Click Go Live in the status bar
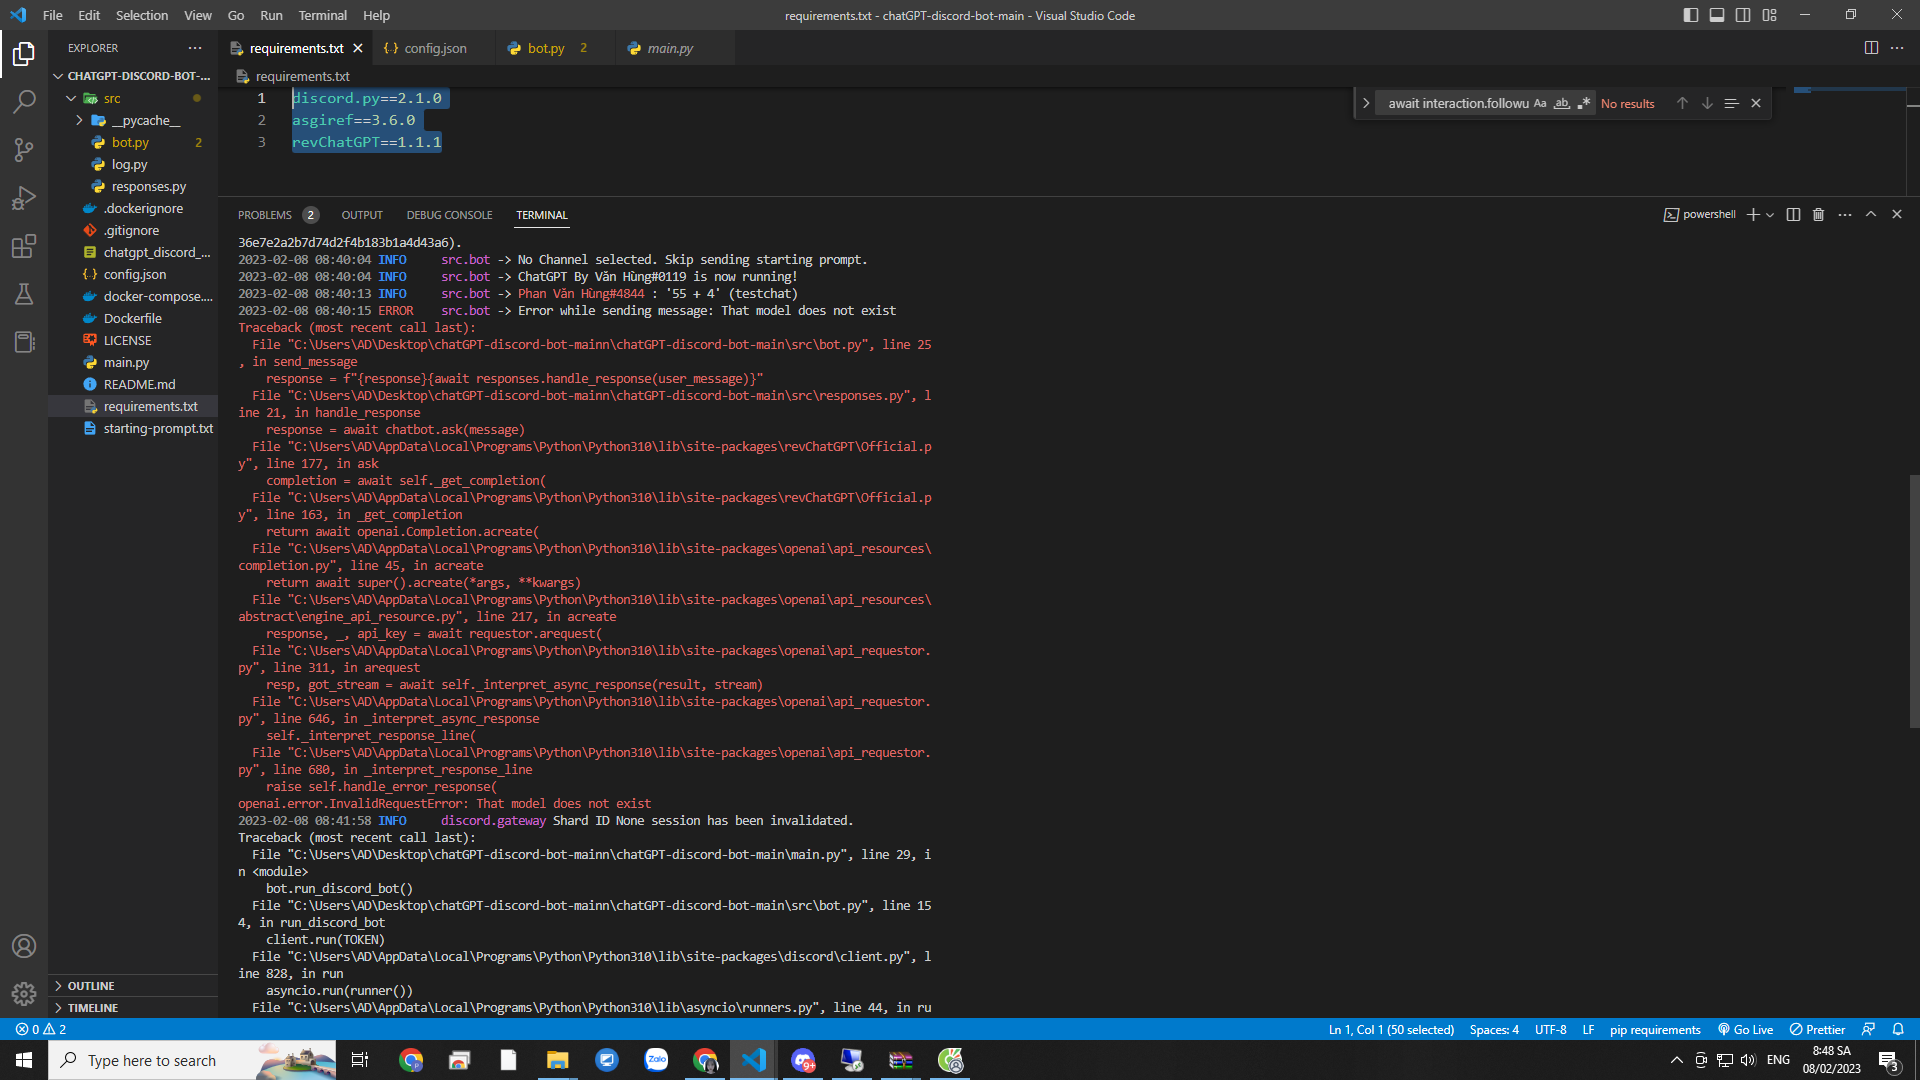 [1745, 1029]
